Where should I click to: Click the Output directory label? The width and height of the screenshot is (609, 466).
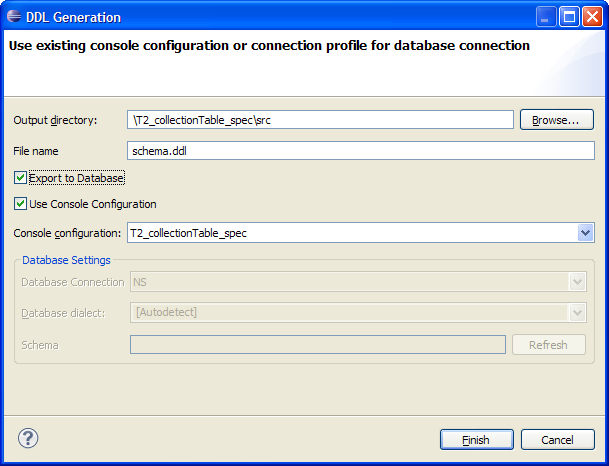point(55,120)
